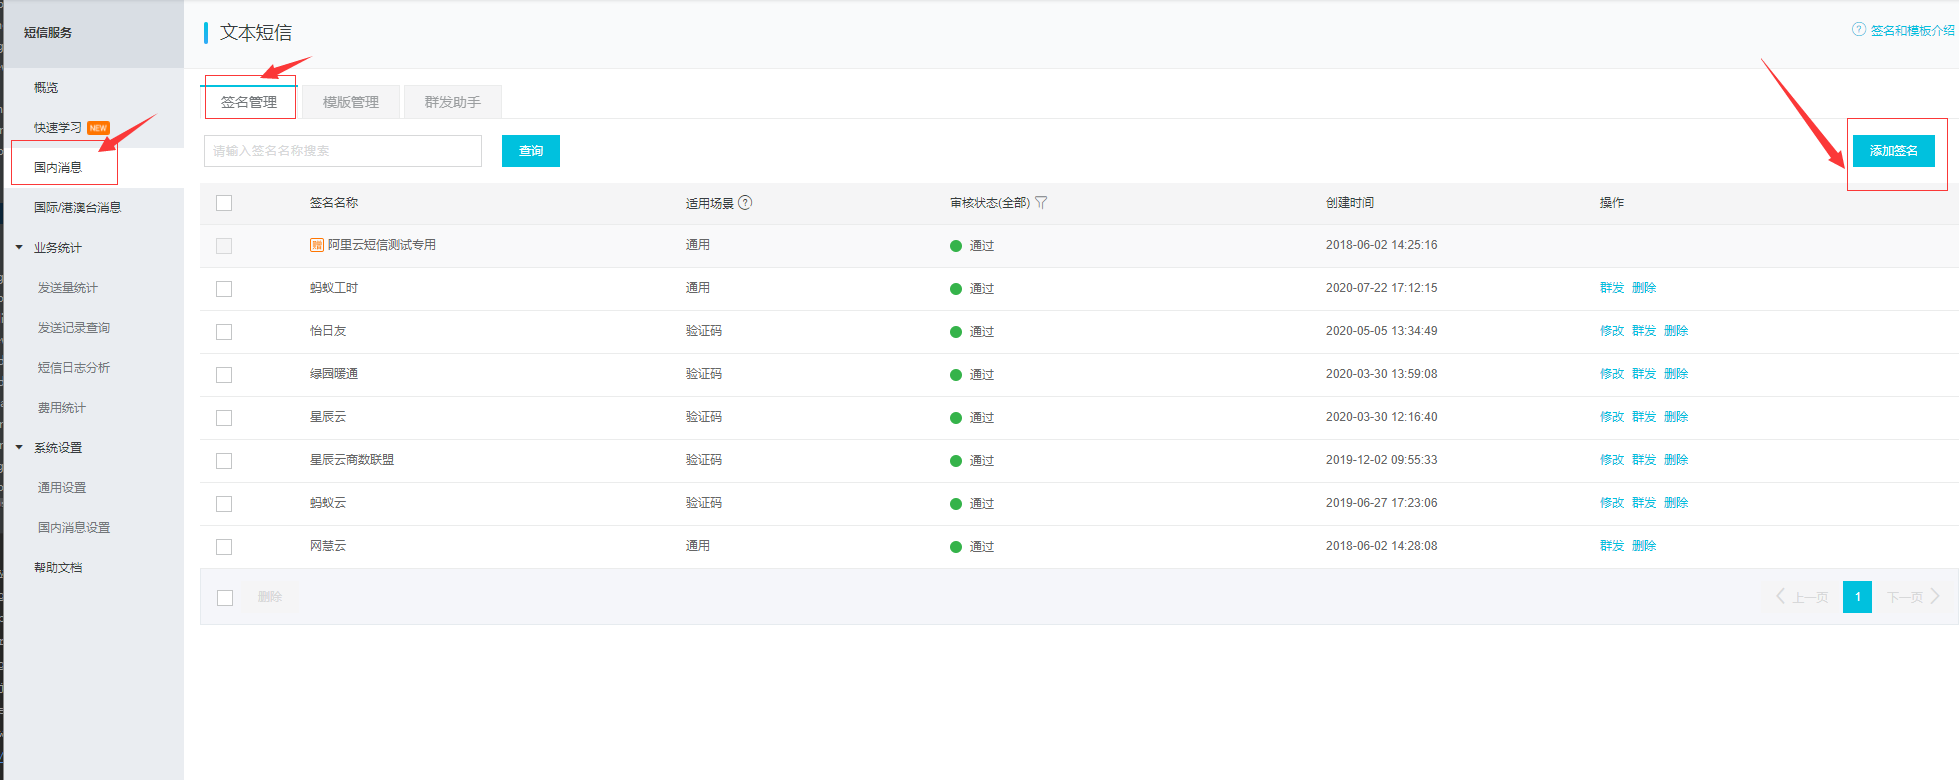1959x780 pixels.
Task: Open the 签名和模板介绍 link
Action: (1912, 30)
